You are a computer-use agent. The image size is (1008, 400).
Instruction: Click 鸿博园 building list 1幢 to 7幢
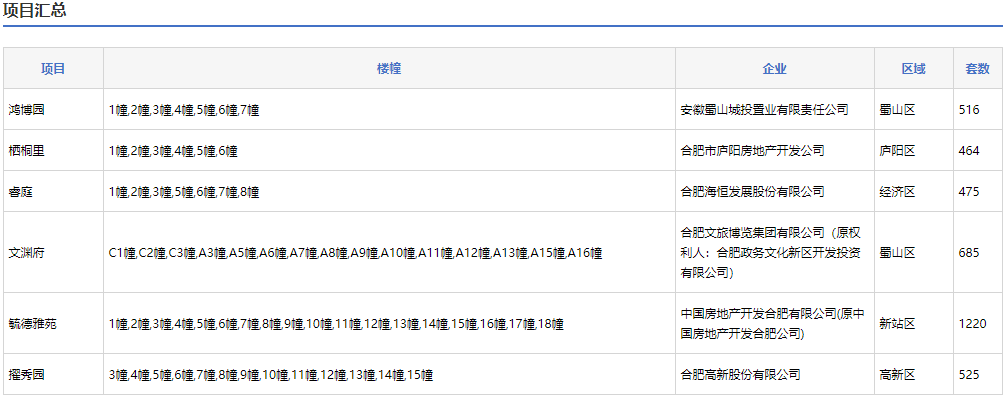pos(184,110)
